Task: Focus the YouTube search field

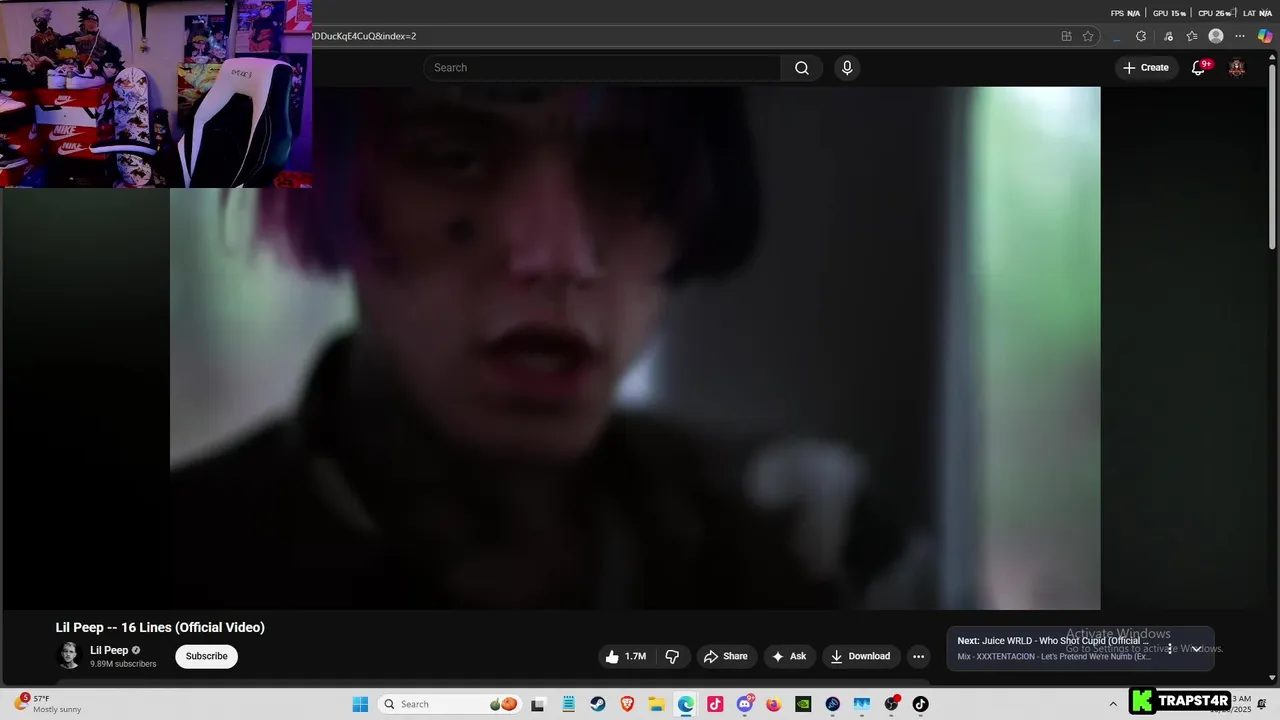Action: pos(602,68)
